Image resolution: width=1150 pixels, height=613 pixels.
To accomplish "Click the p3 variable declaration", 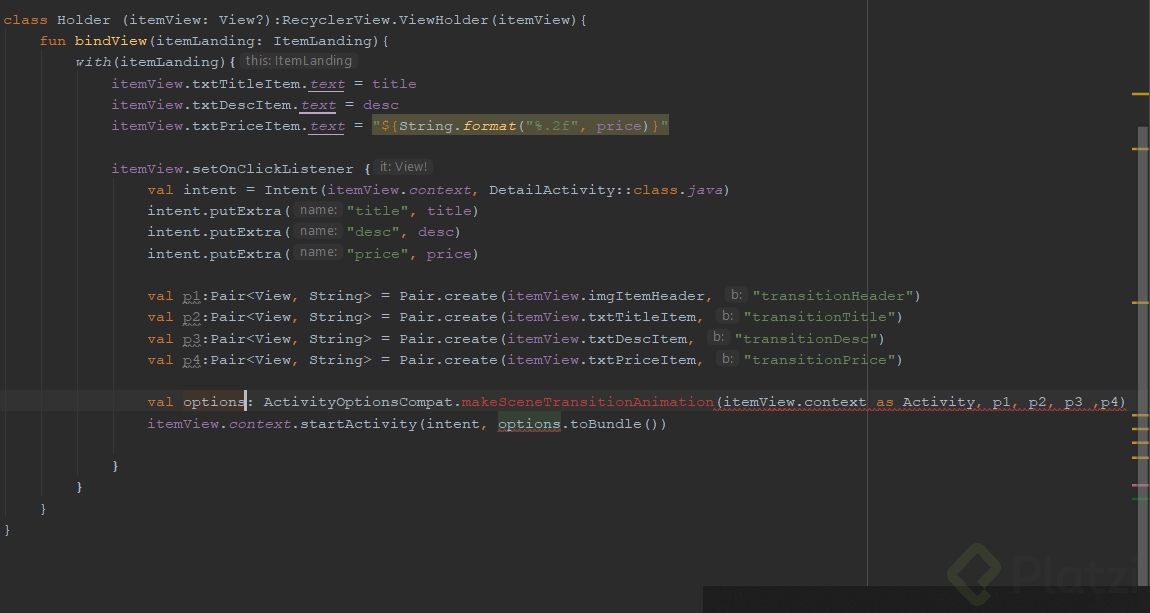I will pyautogui.click(x=191, y=339).
